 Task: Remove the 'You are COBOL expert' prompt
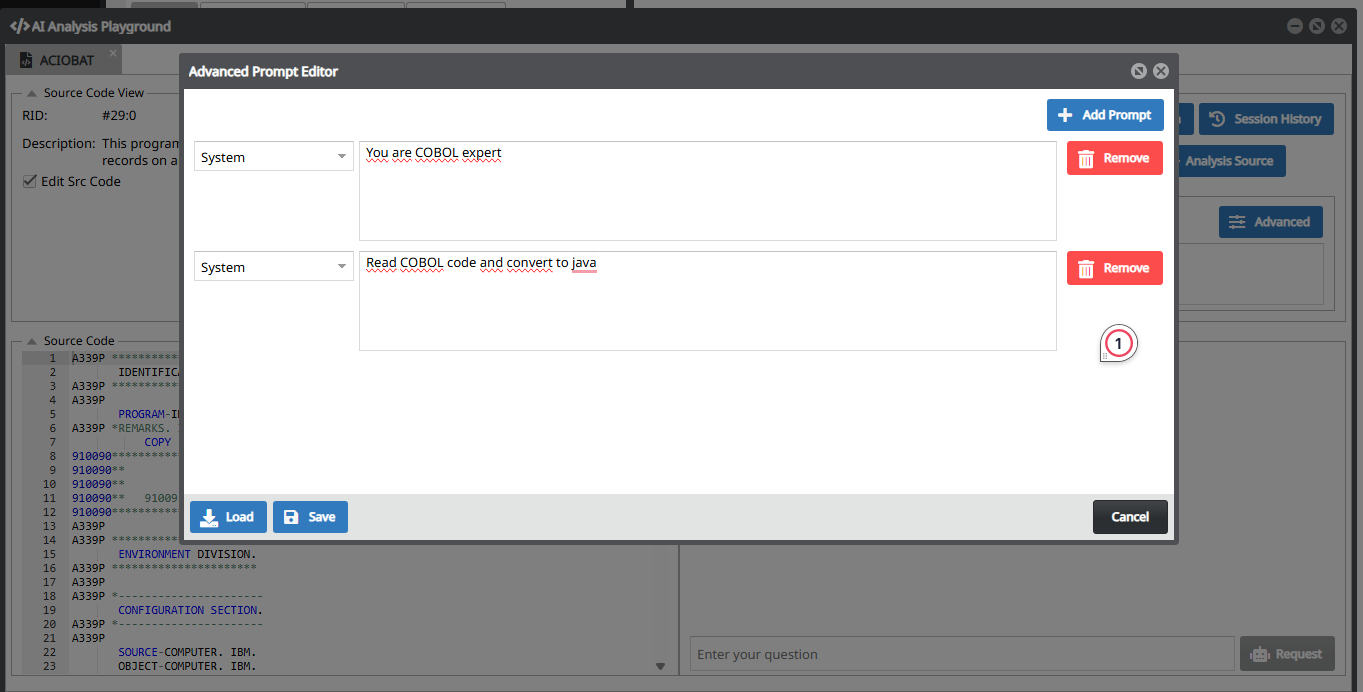pos(1114,158)
